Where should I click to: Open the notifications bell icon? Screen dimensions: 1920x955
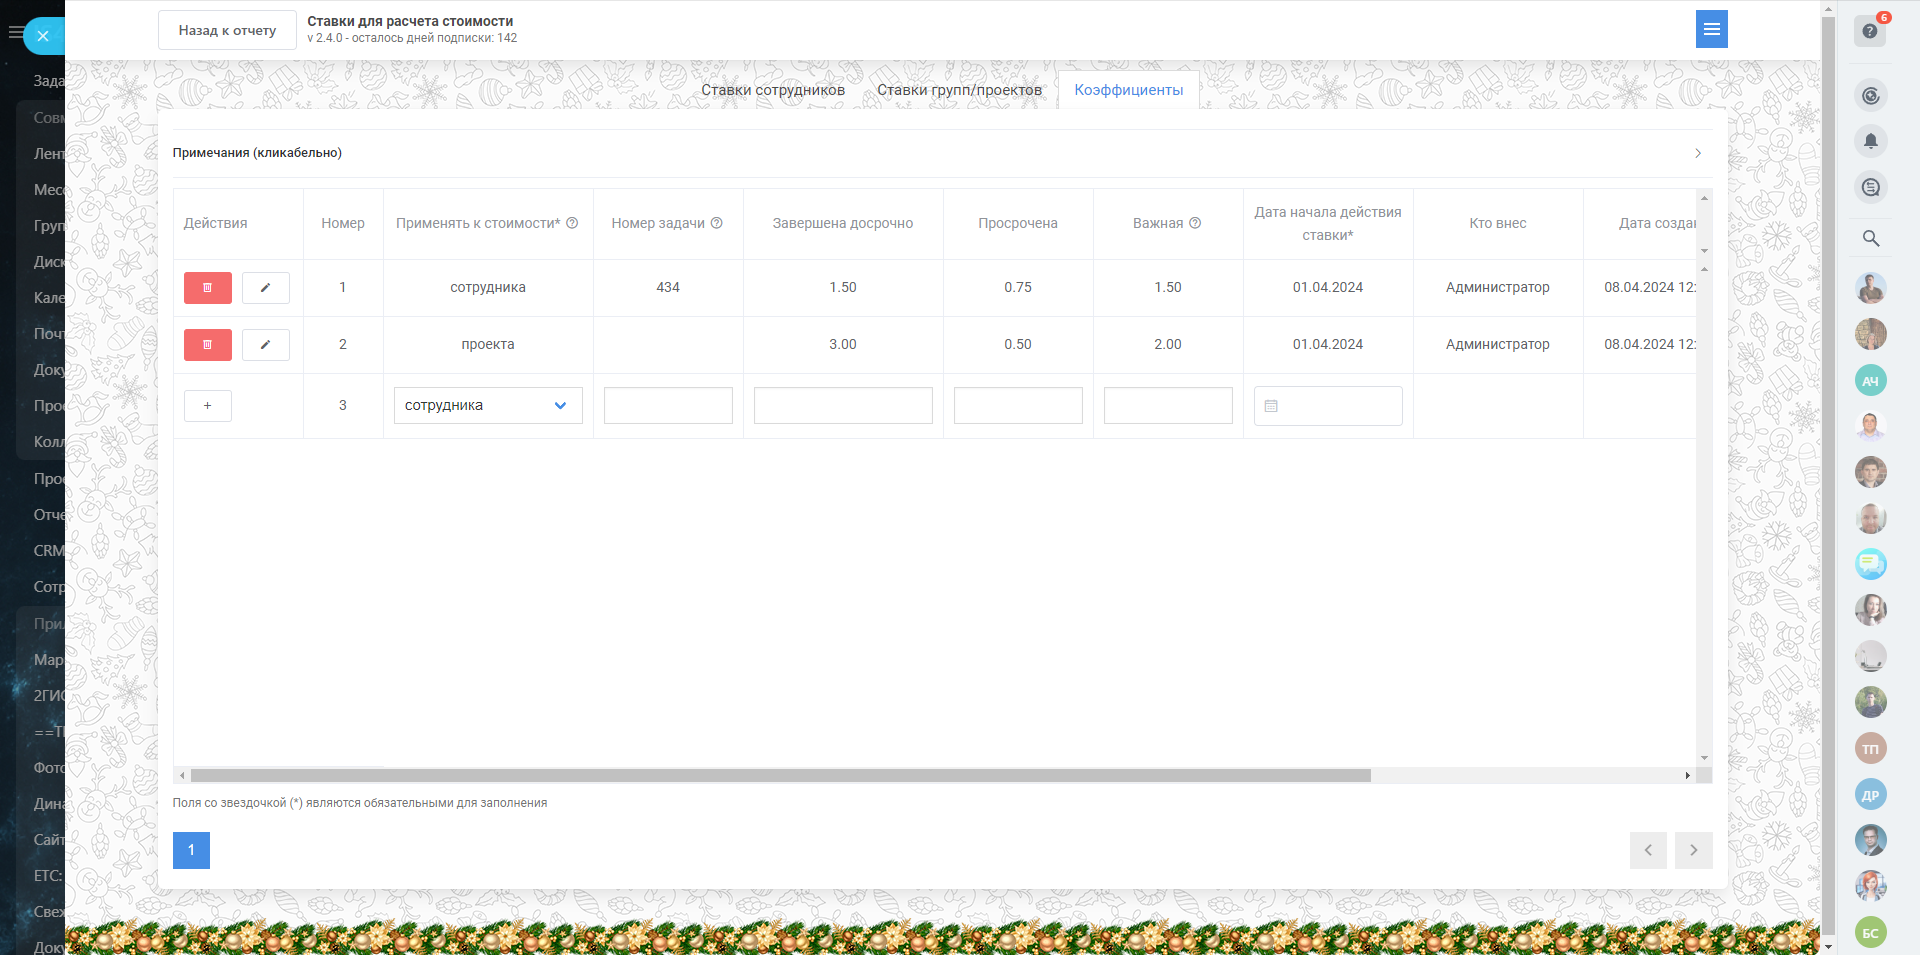click(1870, 141)
